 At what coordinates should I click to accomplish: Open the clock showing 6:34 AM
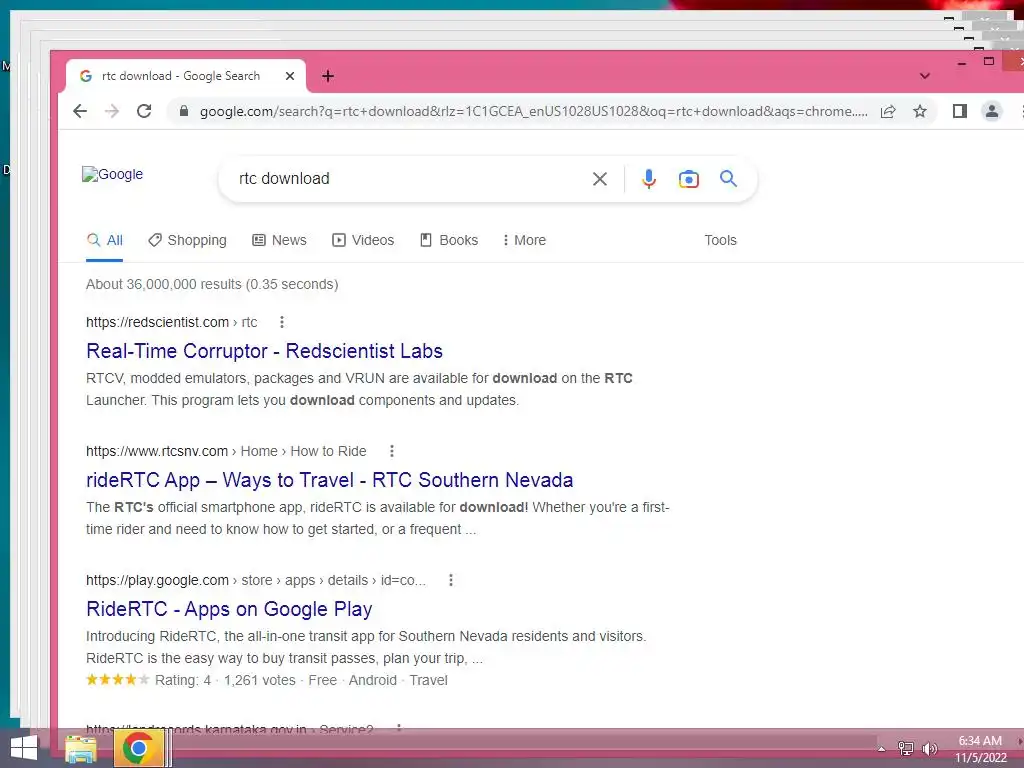[x=980, y=749]
